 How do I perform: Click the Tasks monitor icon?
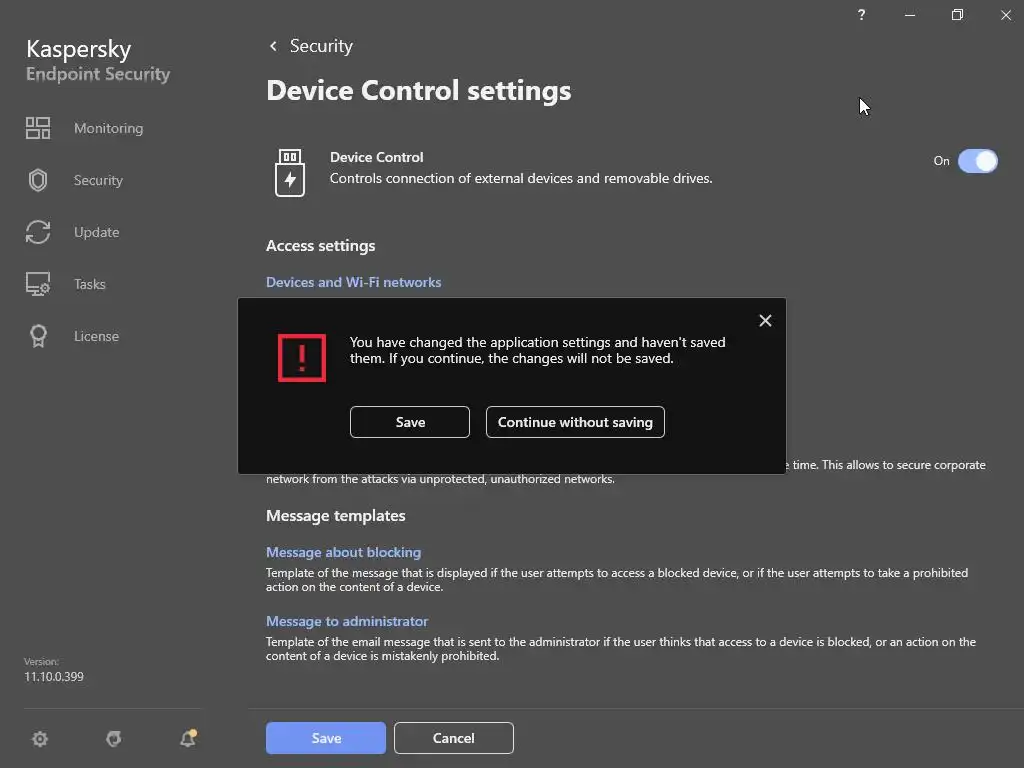(38, 284)
